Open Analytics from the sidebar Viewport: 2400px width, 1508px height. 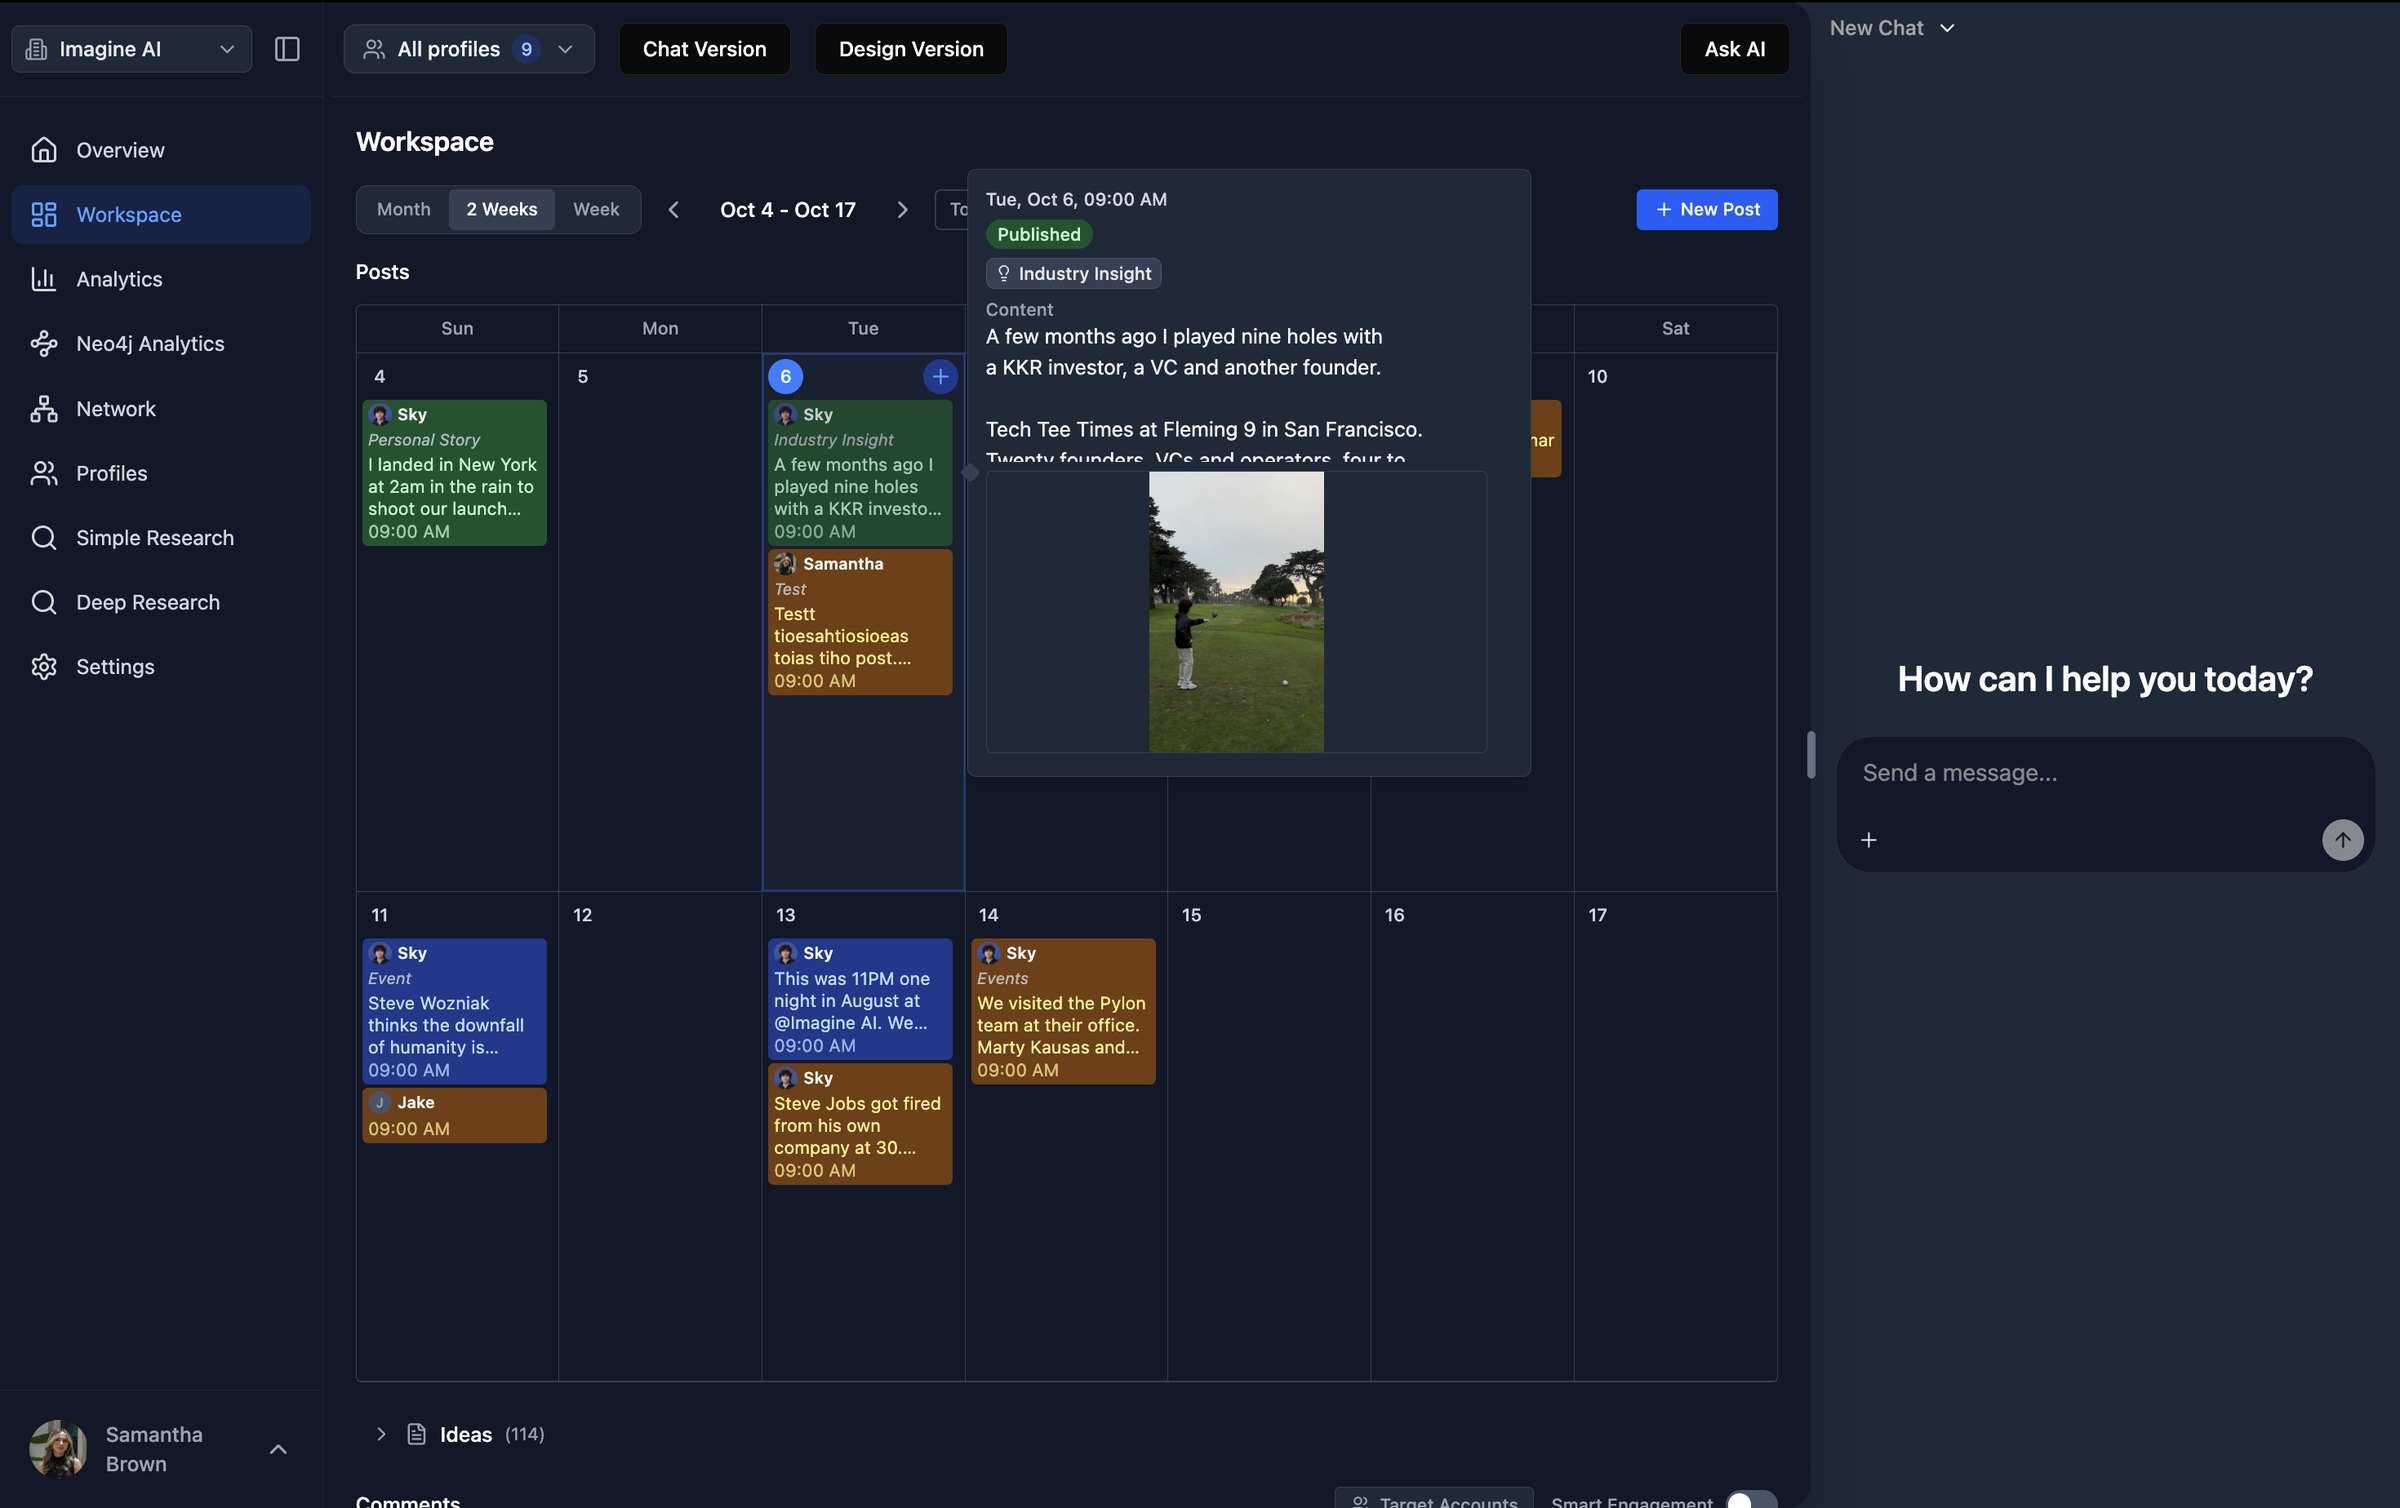161,279
